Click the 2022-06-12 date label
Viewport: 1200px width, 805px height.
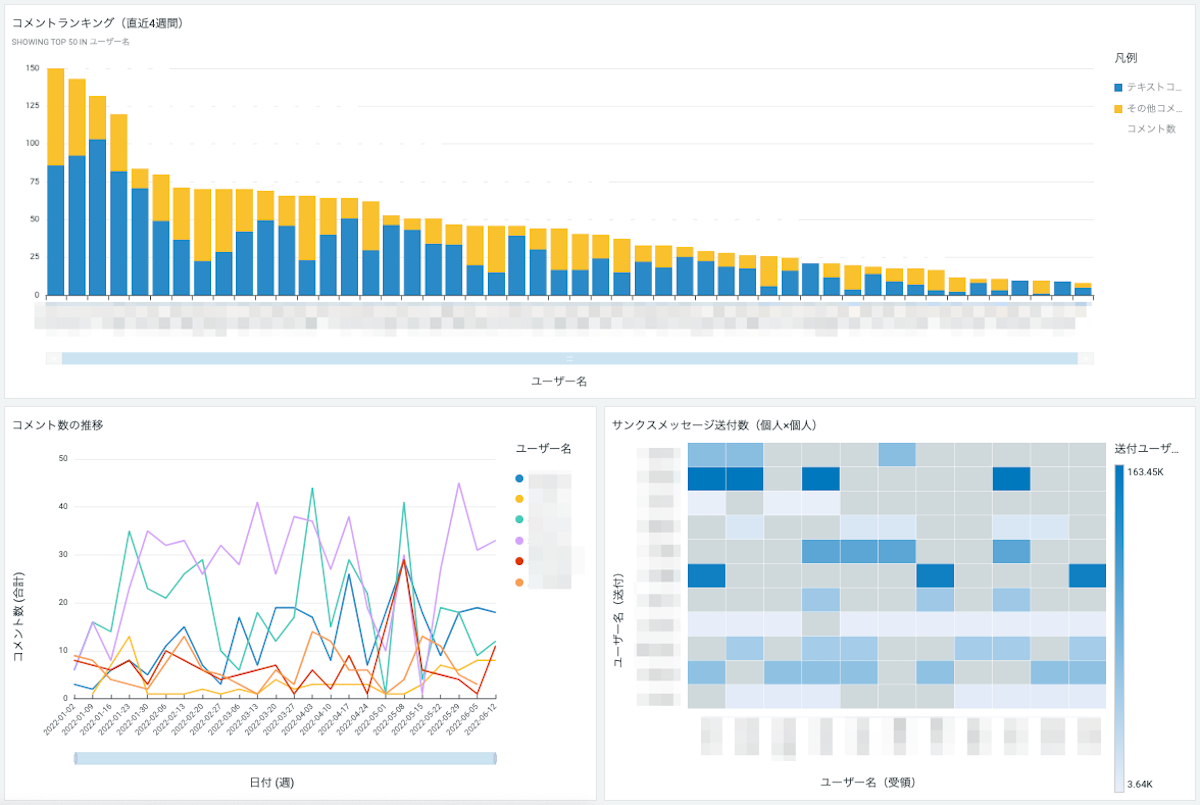click(482, 719)
